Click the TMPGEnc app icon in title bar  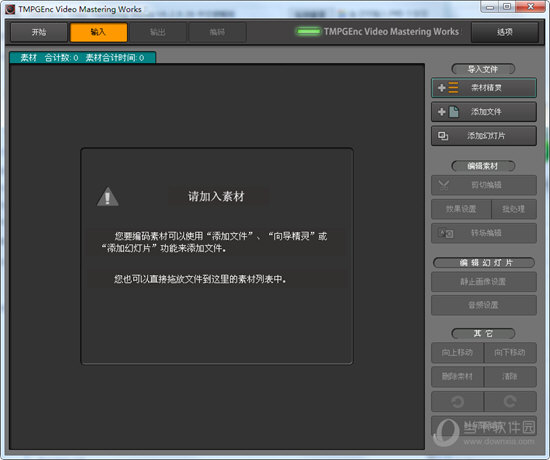click(10, 9)
